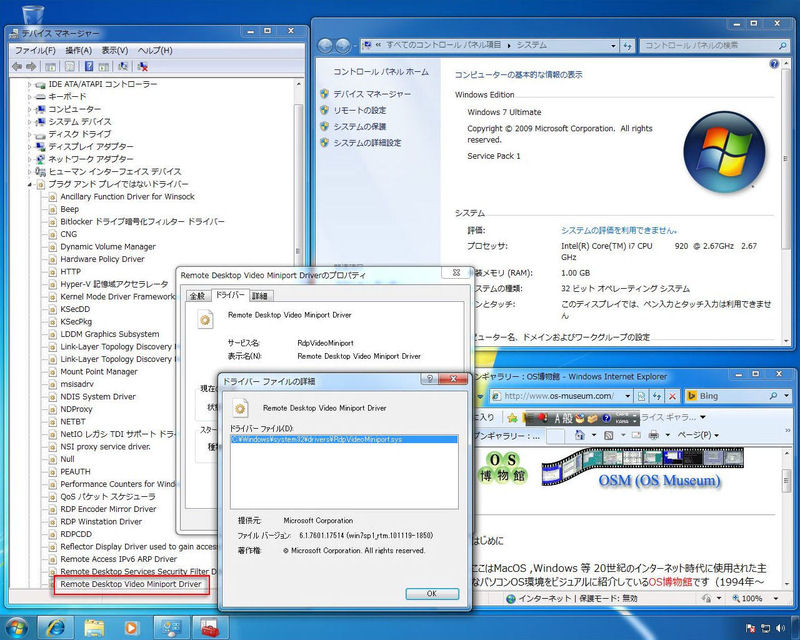The height and width of the screenshot is (640, 800).
Task: Expand the ディスク ドライブ node
Action: [29, 134]
